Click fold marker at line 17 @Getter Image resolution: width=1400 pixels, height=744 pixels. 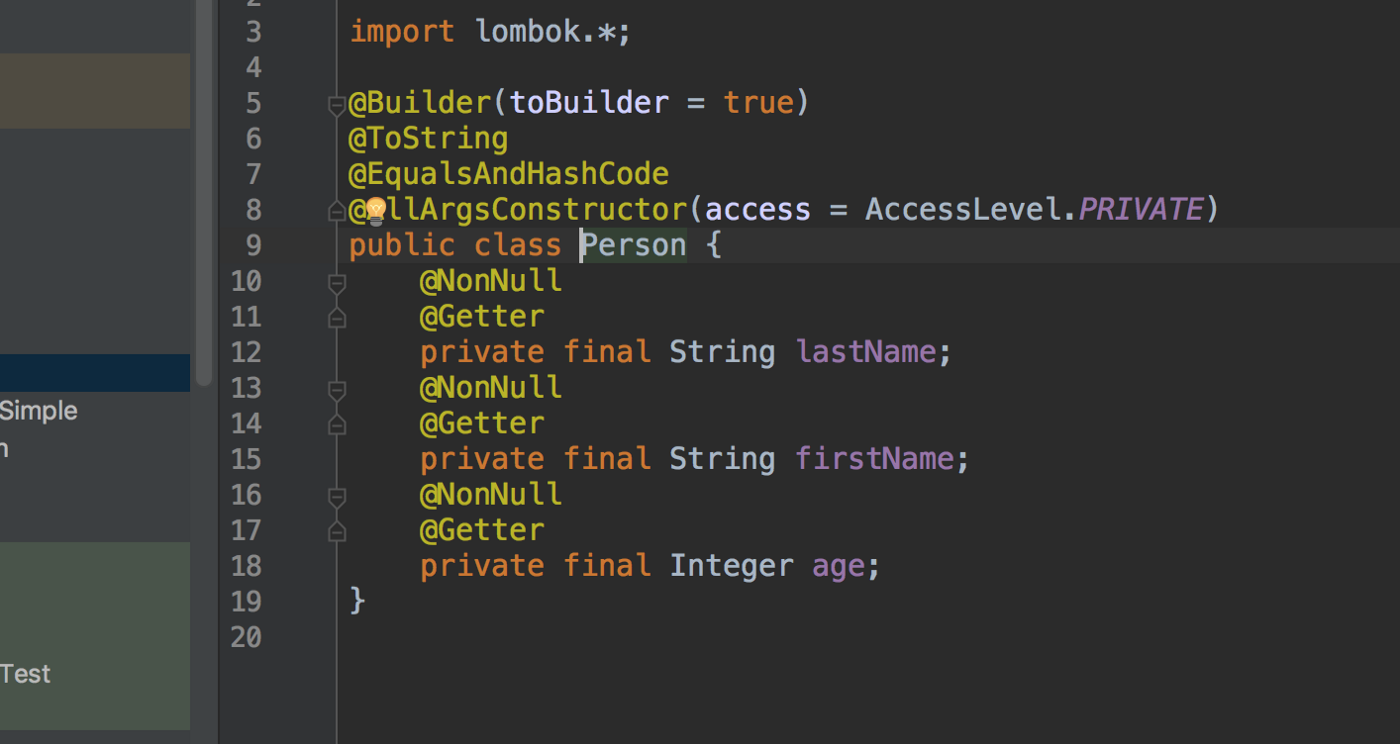(337, 532)
